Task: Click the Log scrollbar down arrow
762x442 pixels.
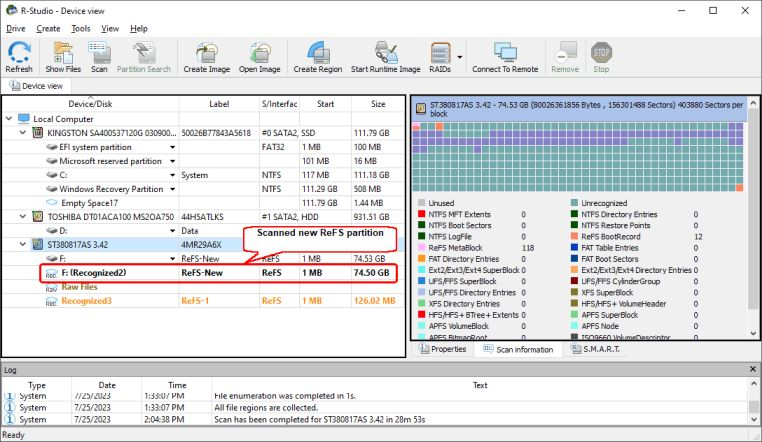Action: (753, 420)
